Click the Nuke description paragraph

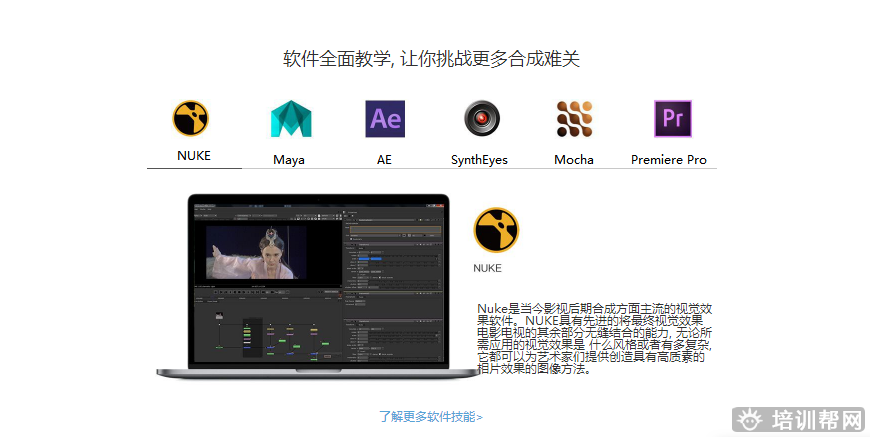594,338
